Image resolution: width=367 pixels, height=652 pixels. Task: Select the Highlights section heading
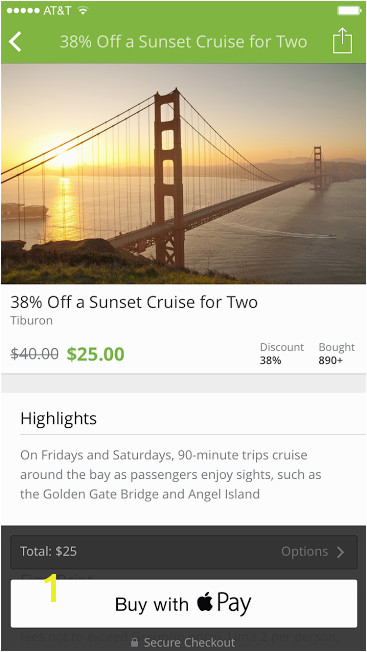click(x=59, y=418)
